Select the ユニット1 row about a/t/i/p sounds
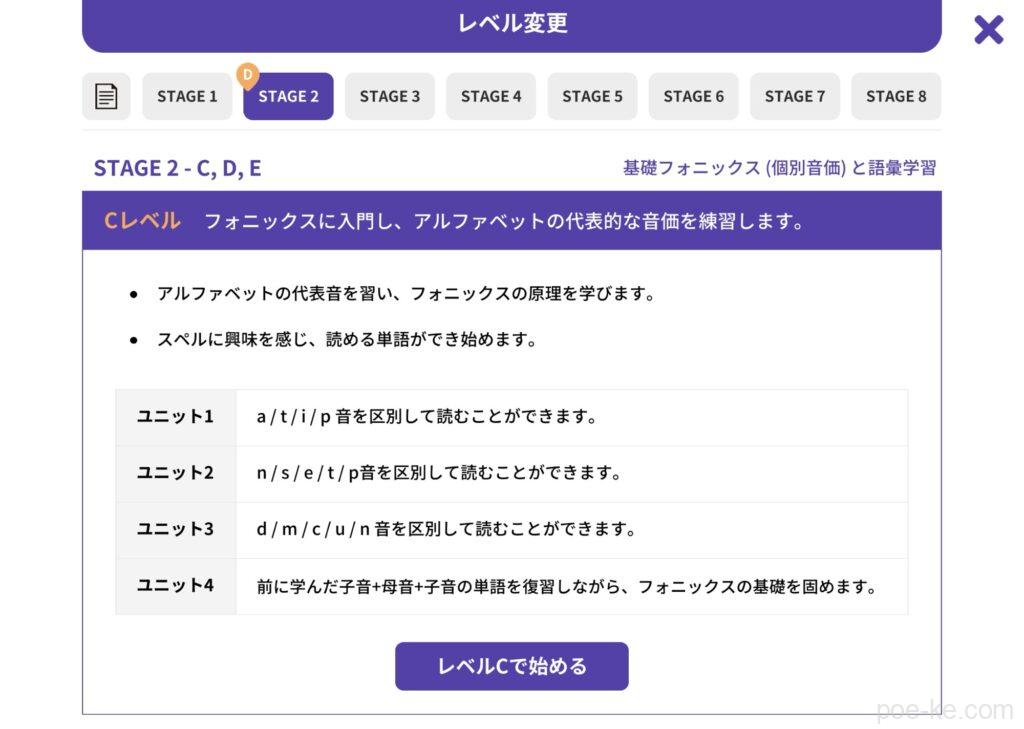The height and width of the screenshot is (729, 1024). (511, 417)
